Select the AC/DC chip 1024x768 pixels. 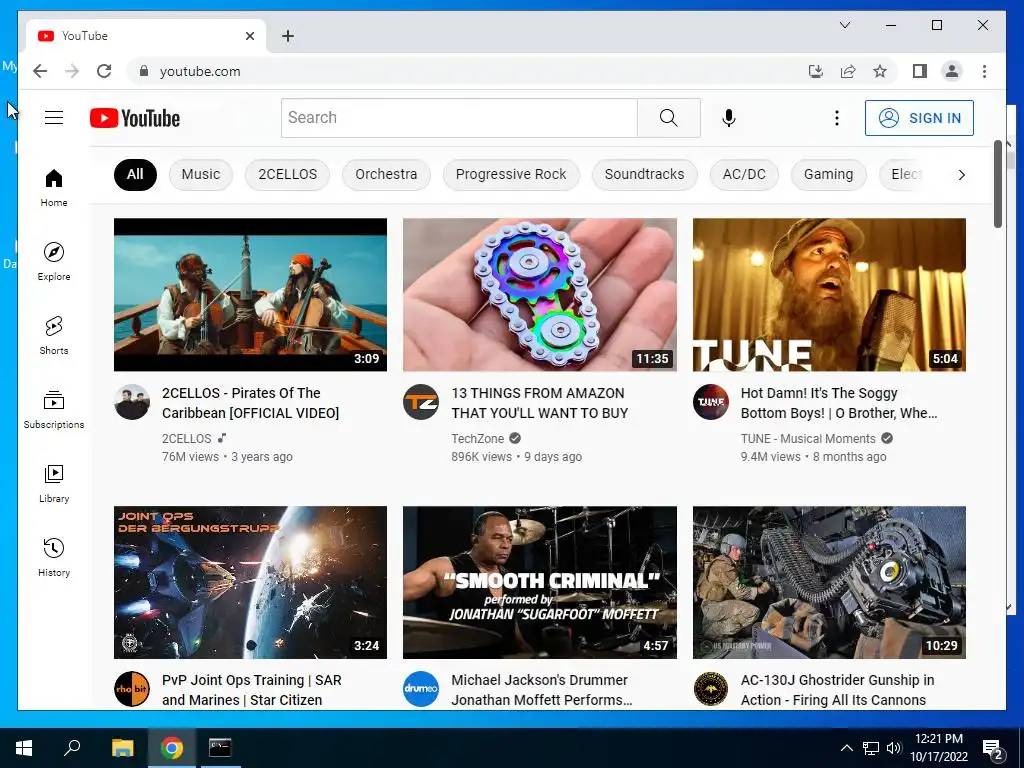click(744, 174)
